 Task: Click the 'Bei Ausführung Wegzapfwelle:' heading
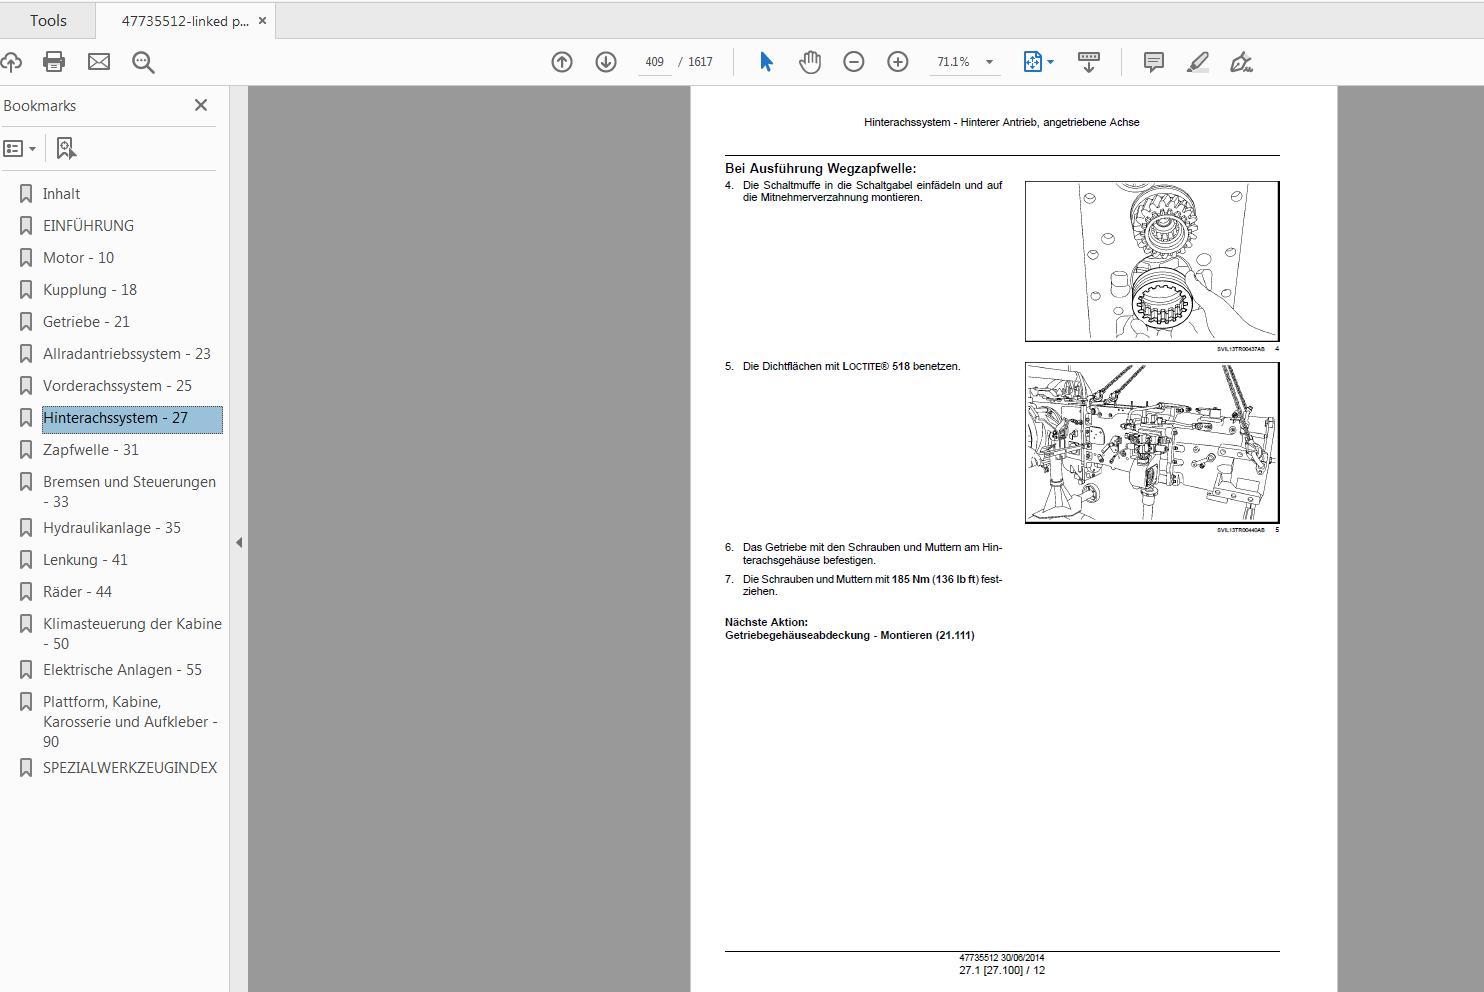click(820, 169)
